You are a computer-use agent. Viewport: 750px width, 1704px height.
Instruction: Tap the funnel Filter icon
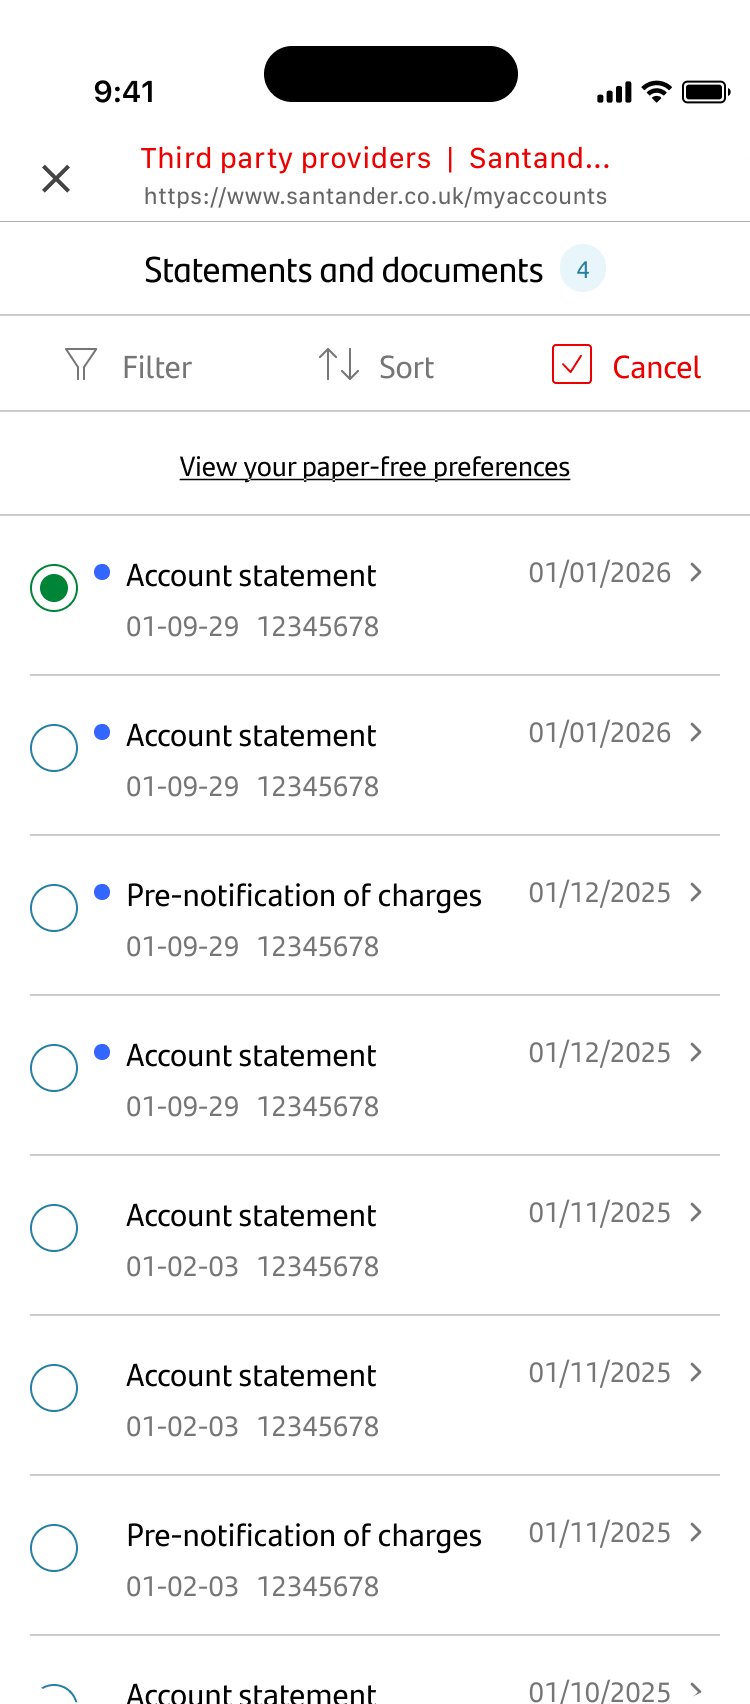[81, 365]
